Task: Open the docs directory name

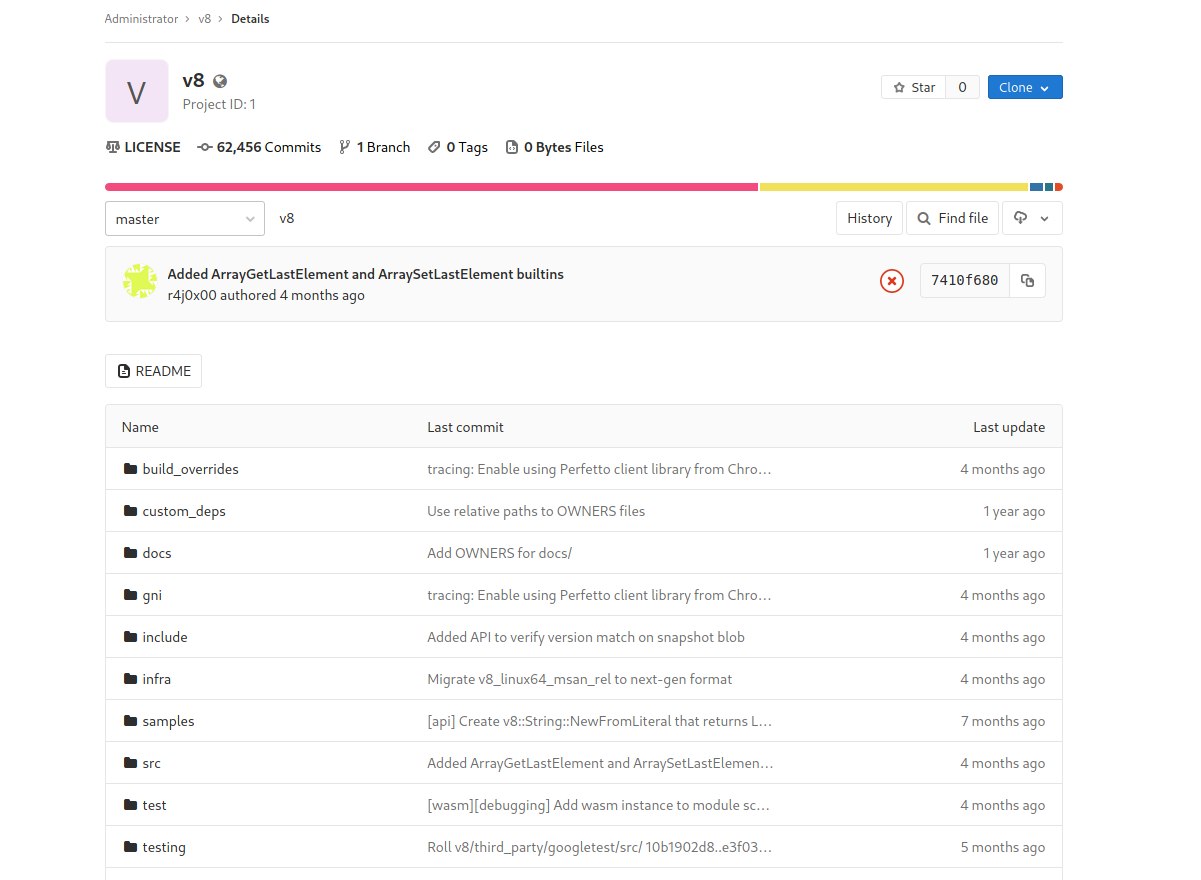Action: point(157,553)
